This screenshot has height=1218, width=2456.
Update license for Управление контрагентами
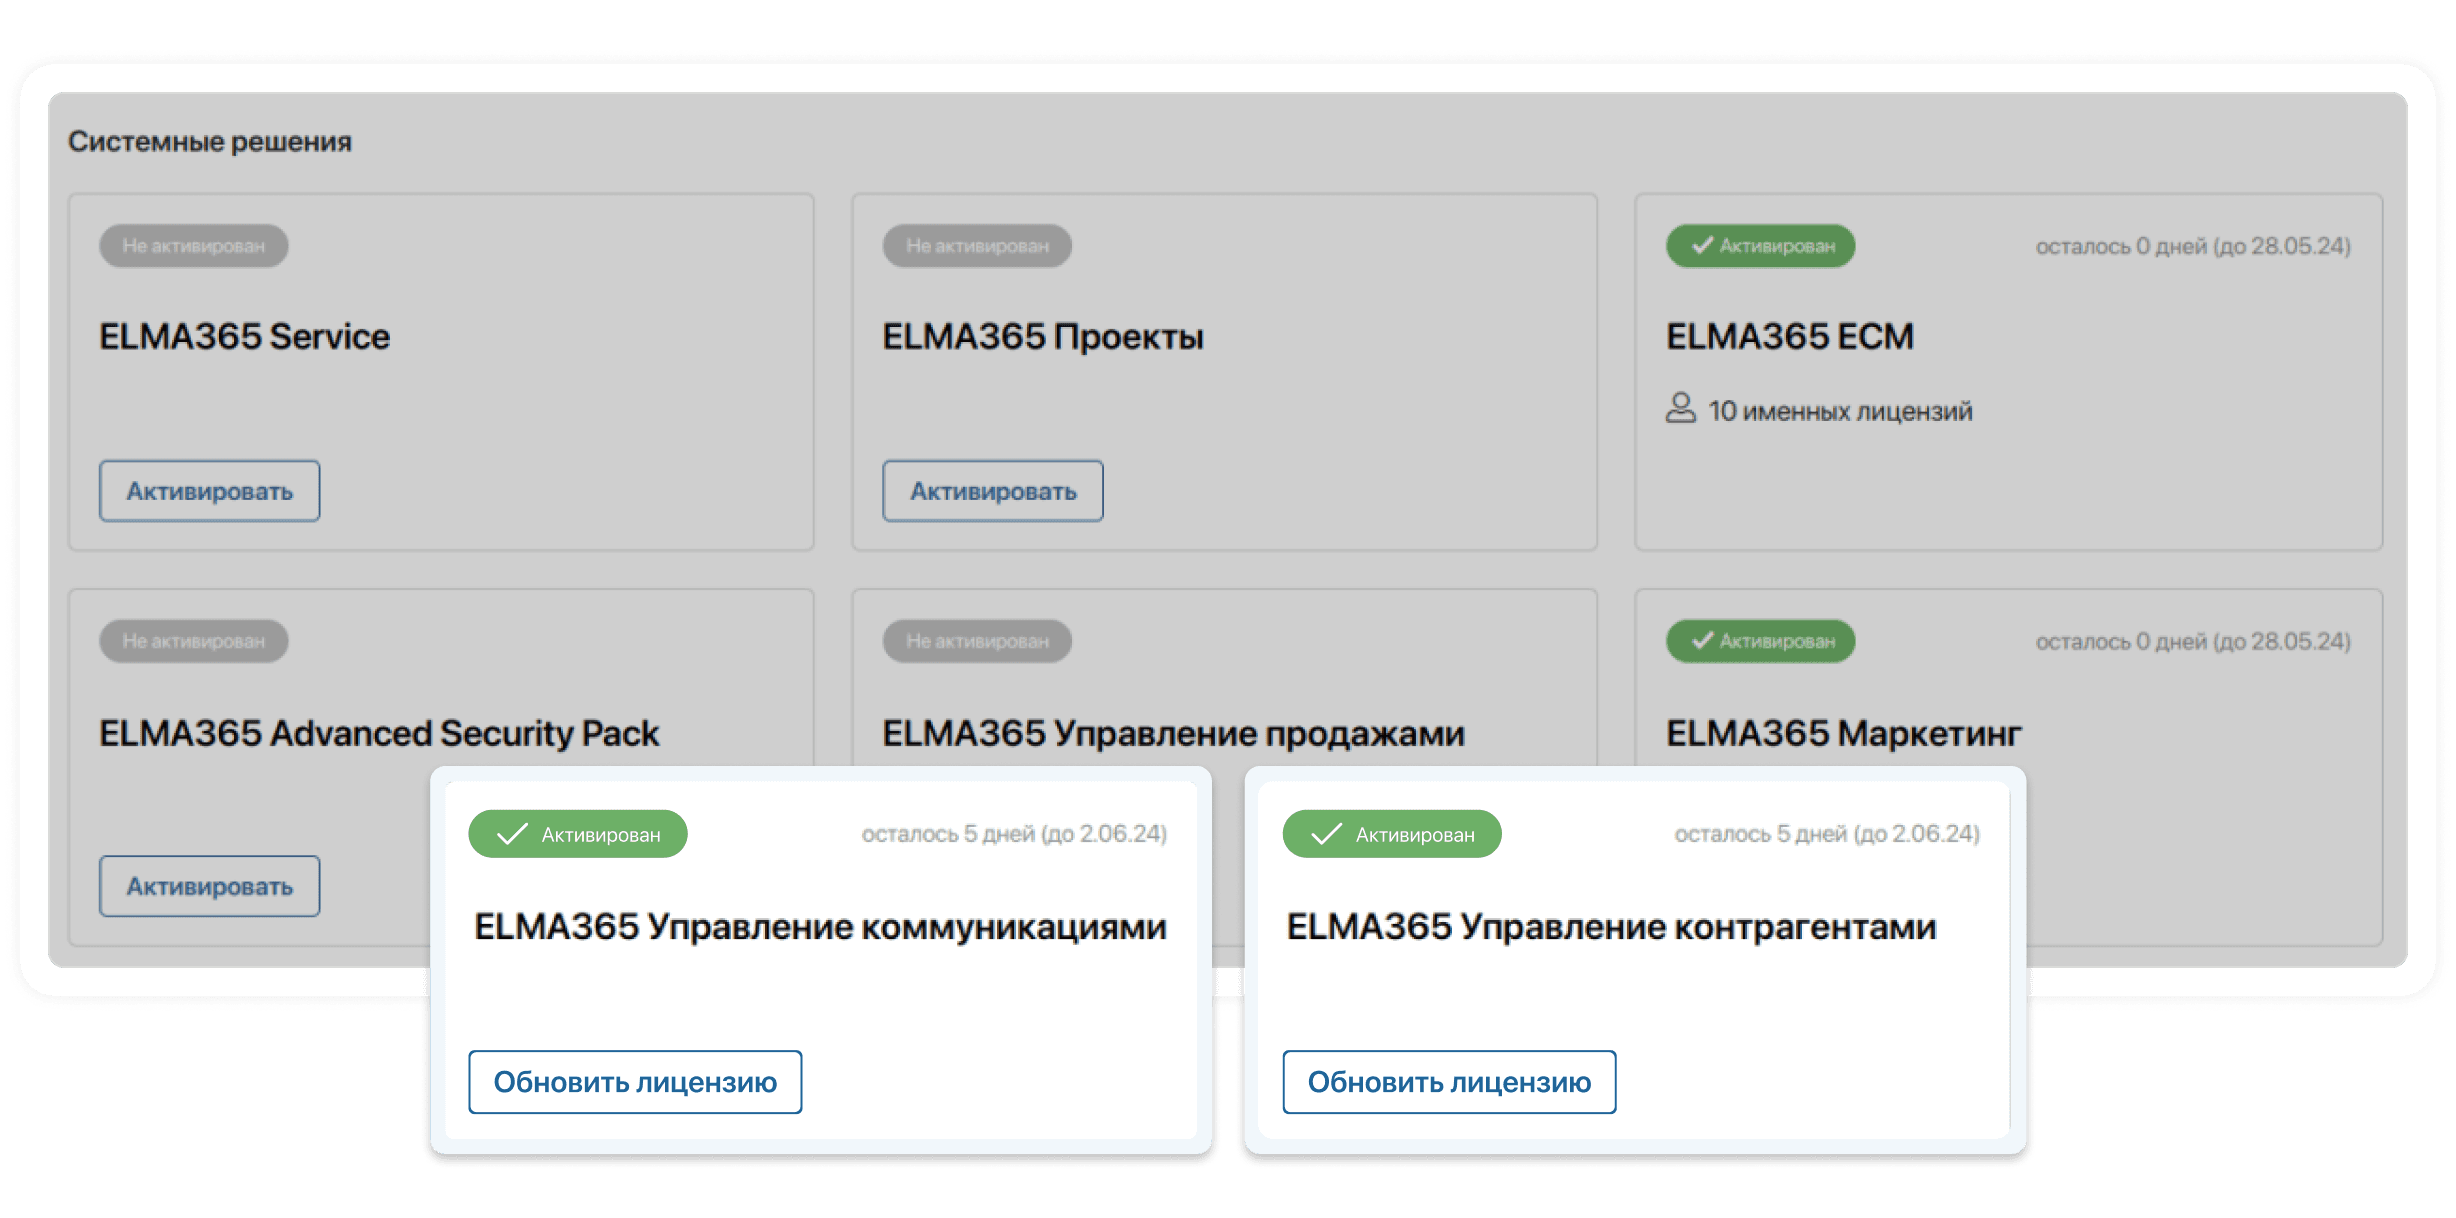[1449, 1082]
